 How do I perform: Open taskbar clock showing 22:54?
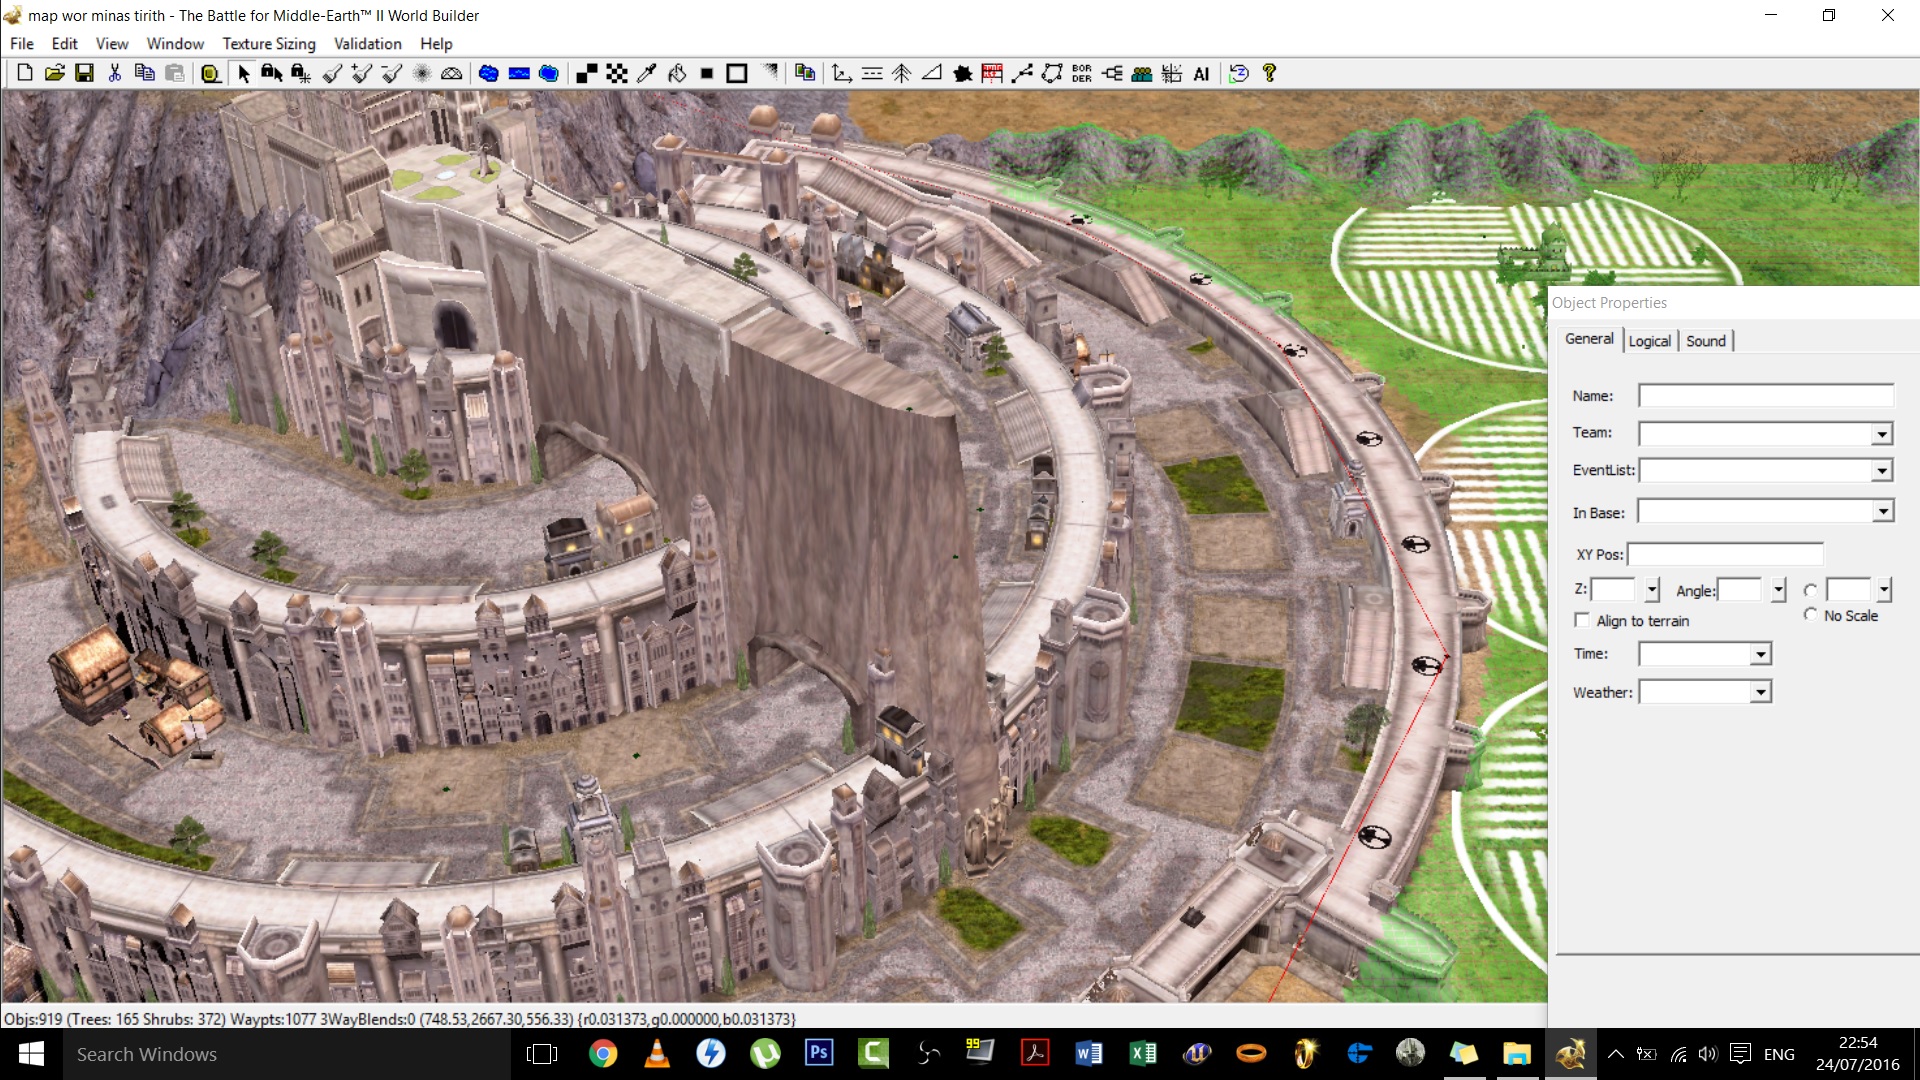[1858, 1054]
